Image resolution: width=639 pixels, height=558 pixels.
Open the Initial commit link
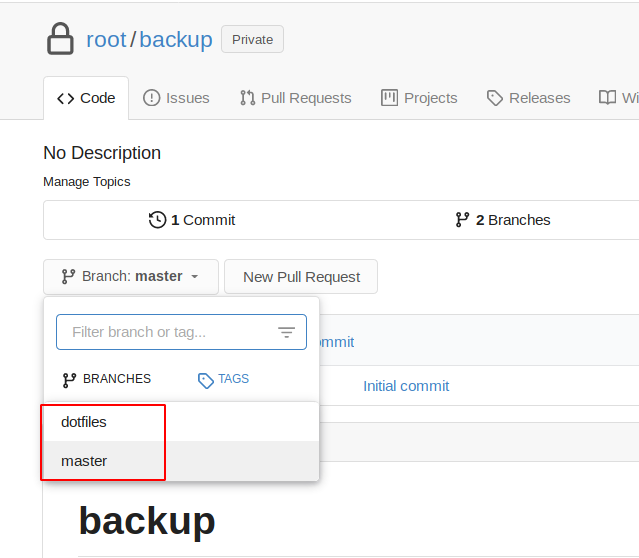[x=406, y=386]
